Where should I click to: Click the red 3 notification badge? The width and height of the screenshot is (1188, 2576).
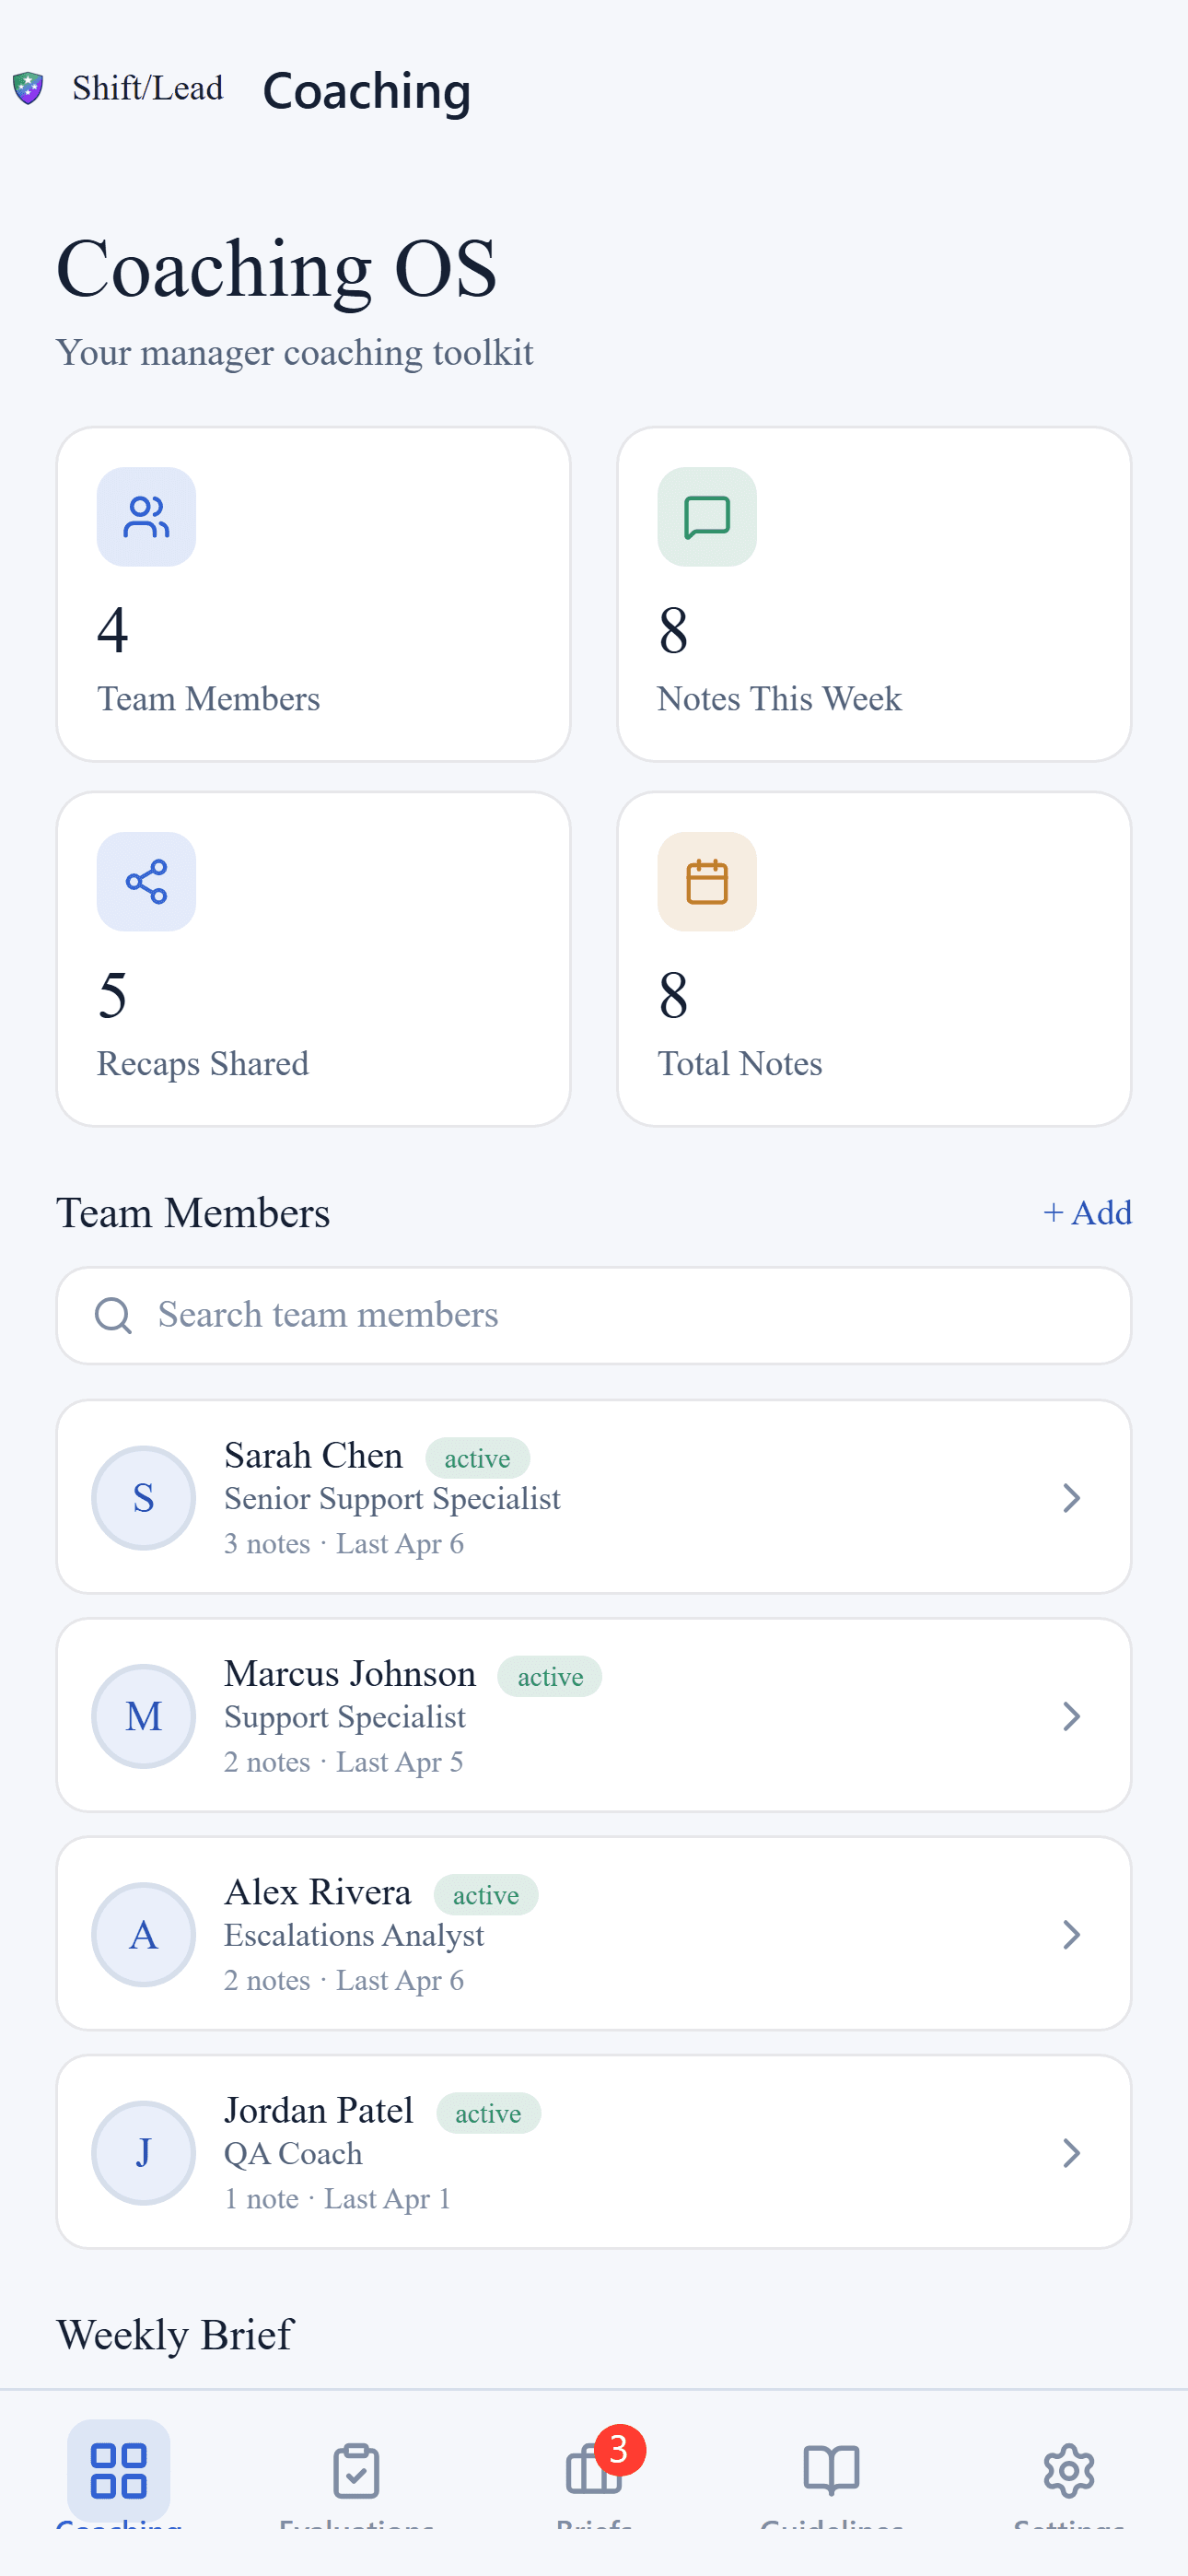[619, 2450]
